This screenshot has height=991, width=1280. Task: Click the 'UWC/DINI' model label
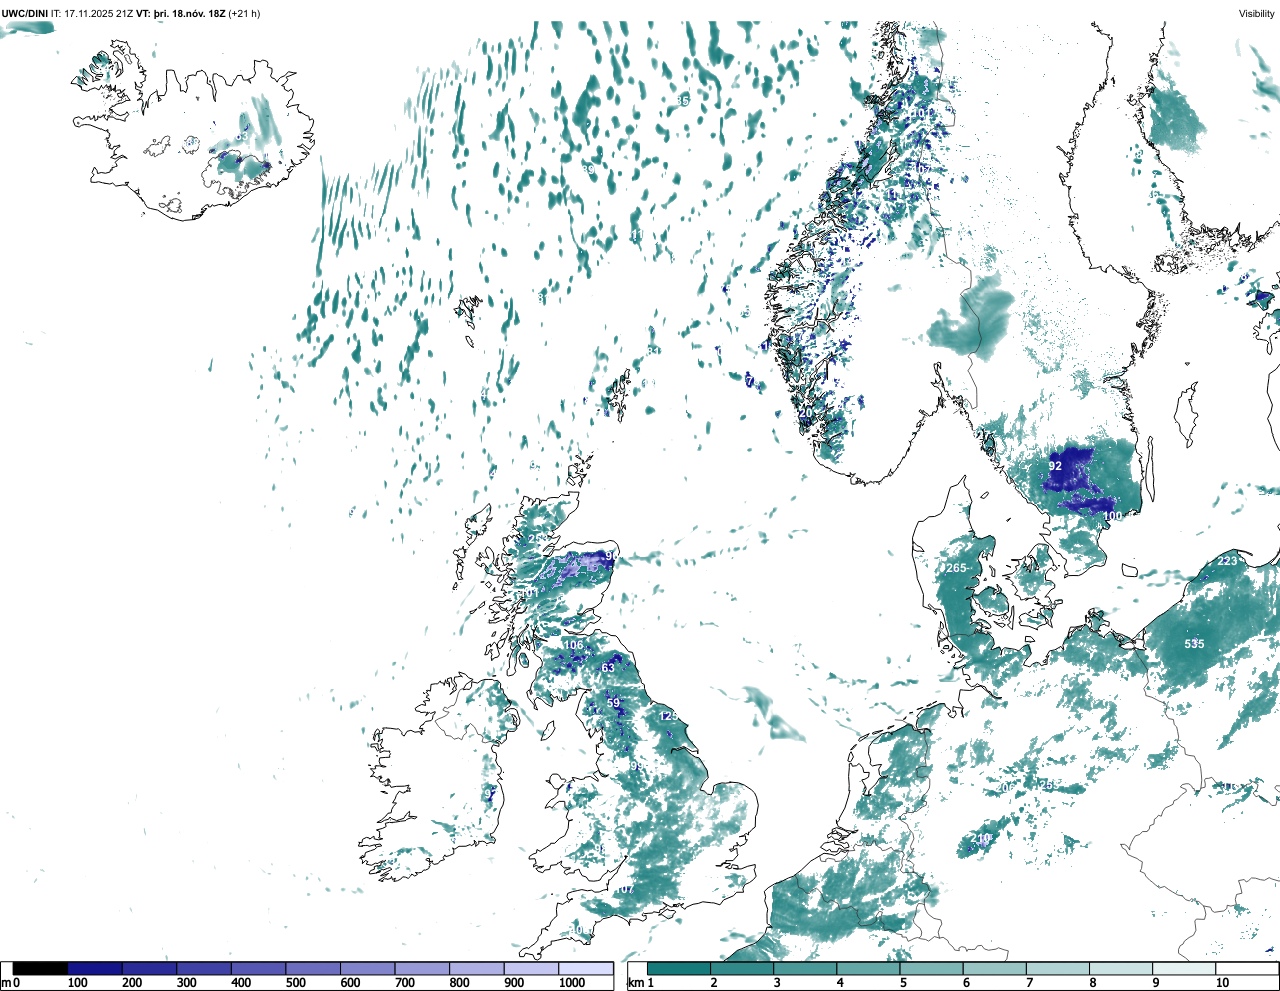tap(24, 14)
